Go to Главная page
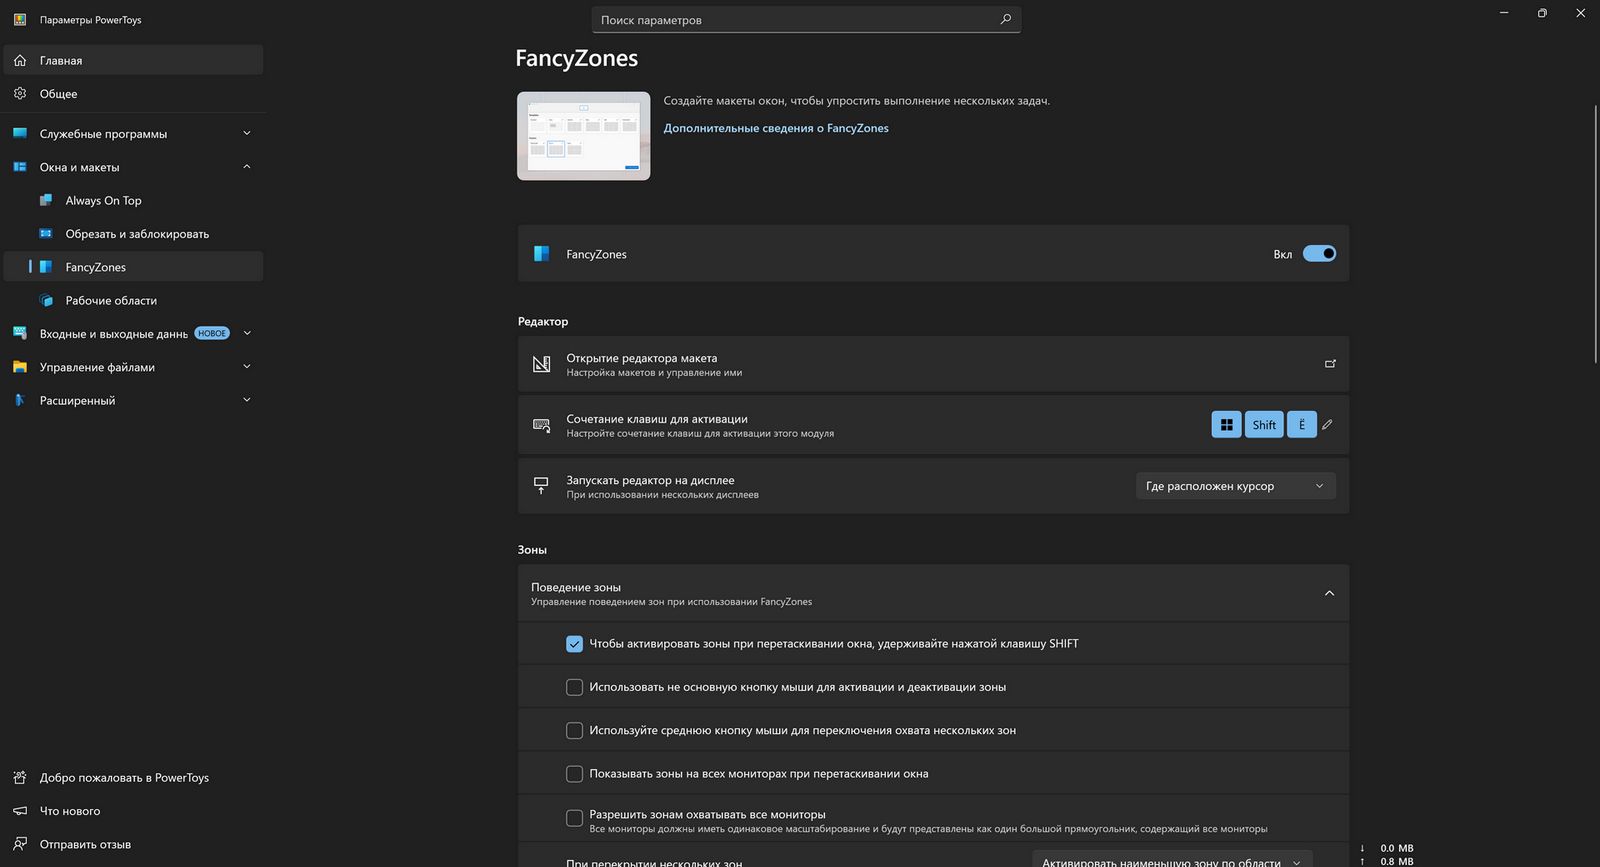This screenshot has width=1600, height=867. [61, 61]
